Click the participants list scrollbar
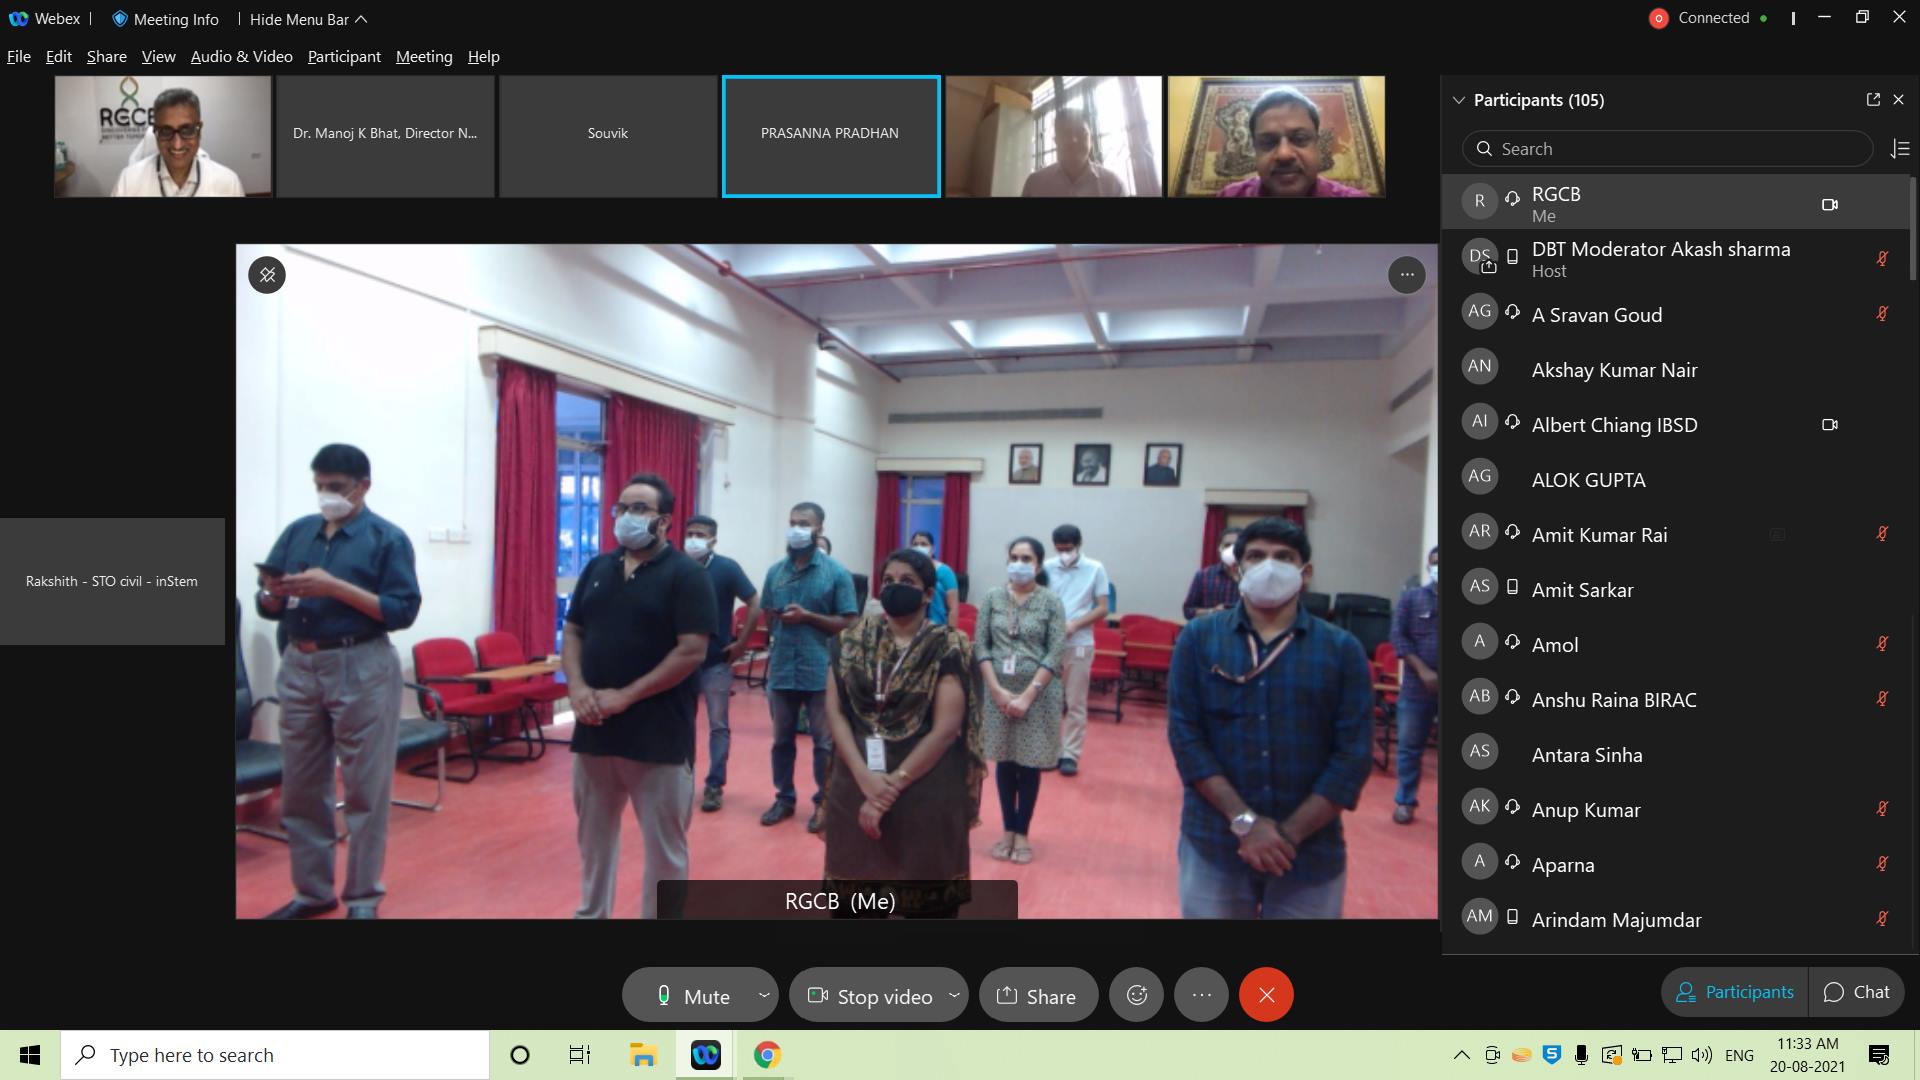Image resolution: width=1920 pixels, height=1080 pixels. pos(1912,228)
